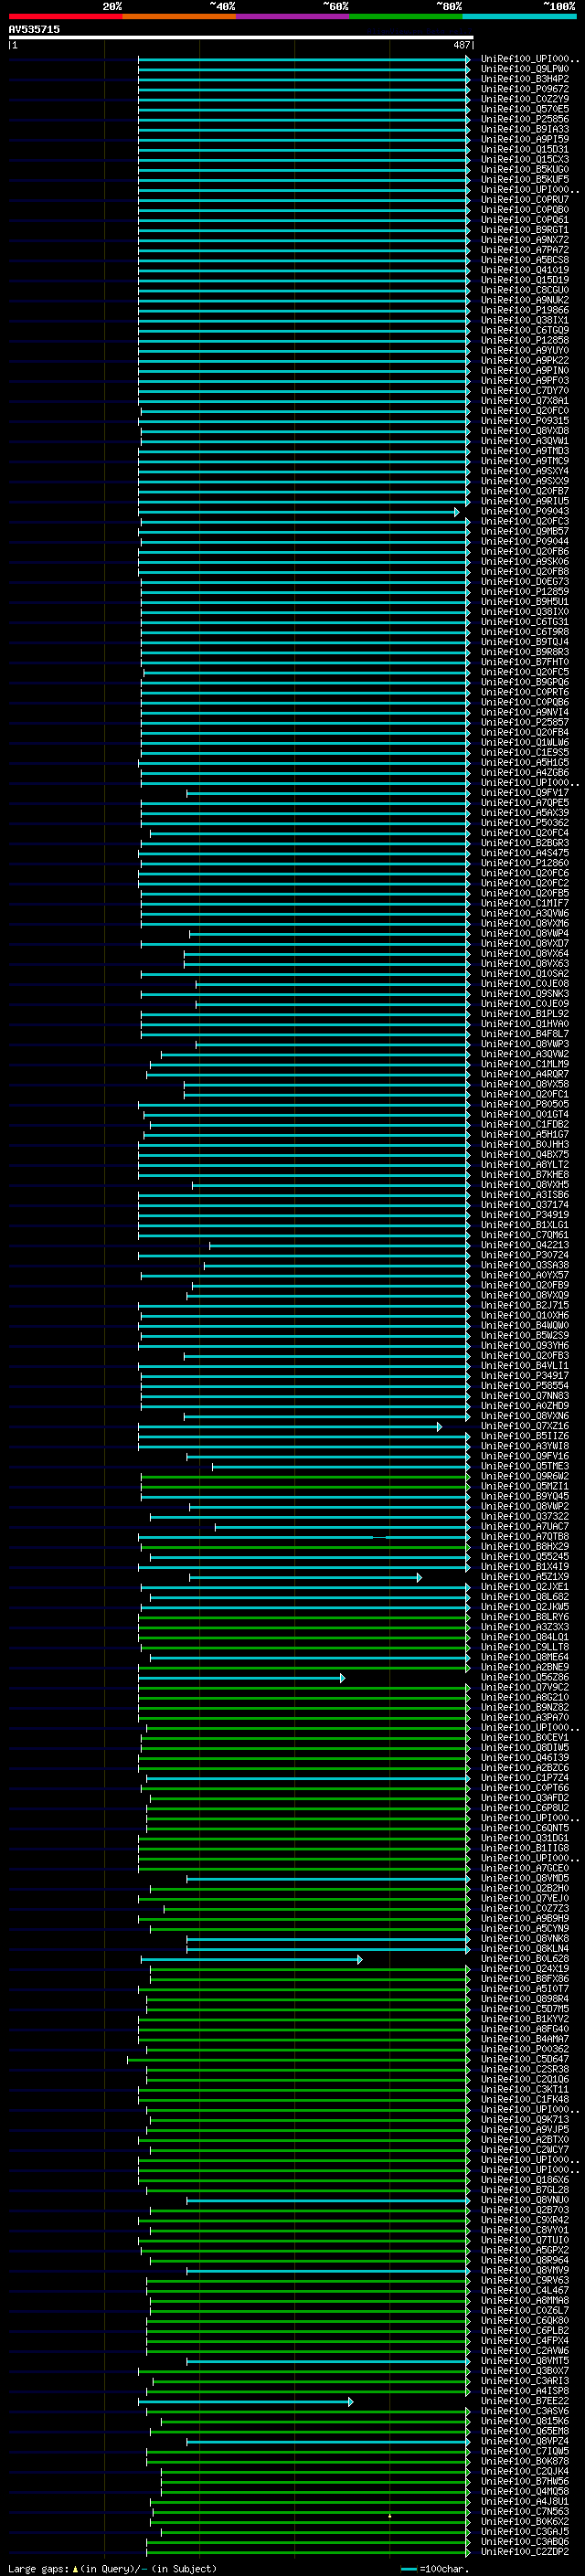Click the short cyan bar for UniRef100_B7EE22

coord(245,2400)
